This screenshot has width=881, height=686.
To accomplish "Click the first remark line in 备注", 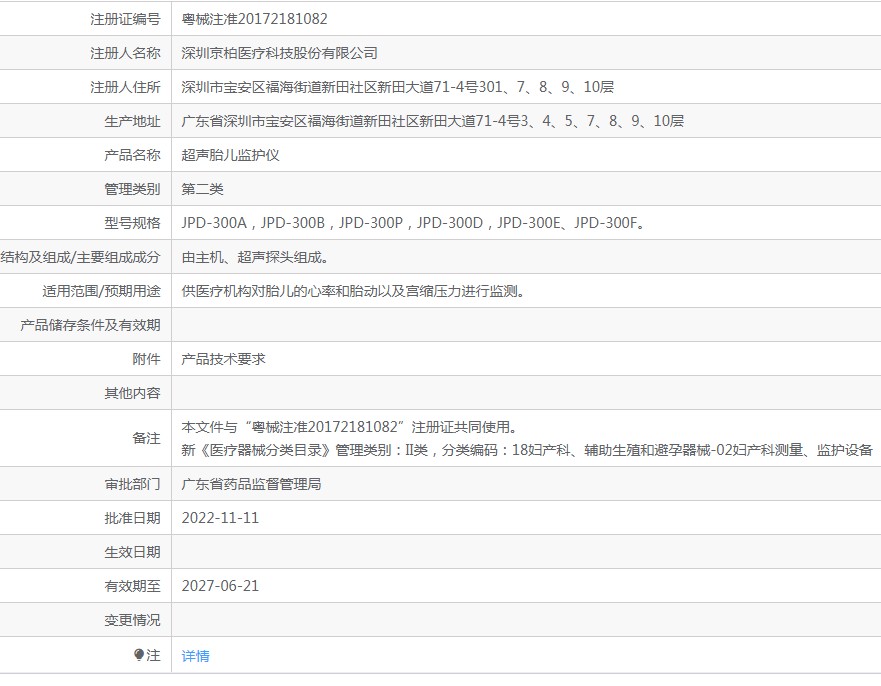I will [349, 427].
